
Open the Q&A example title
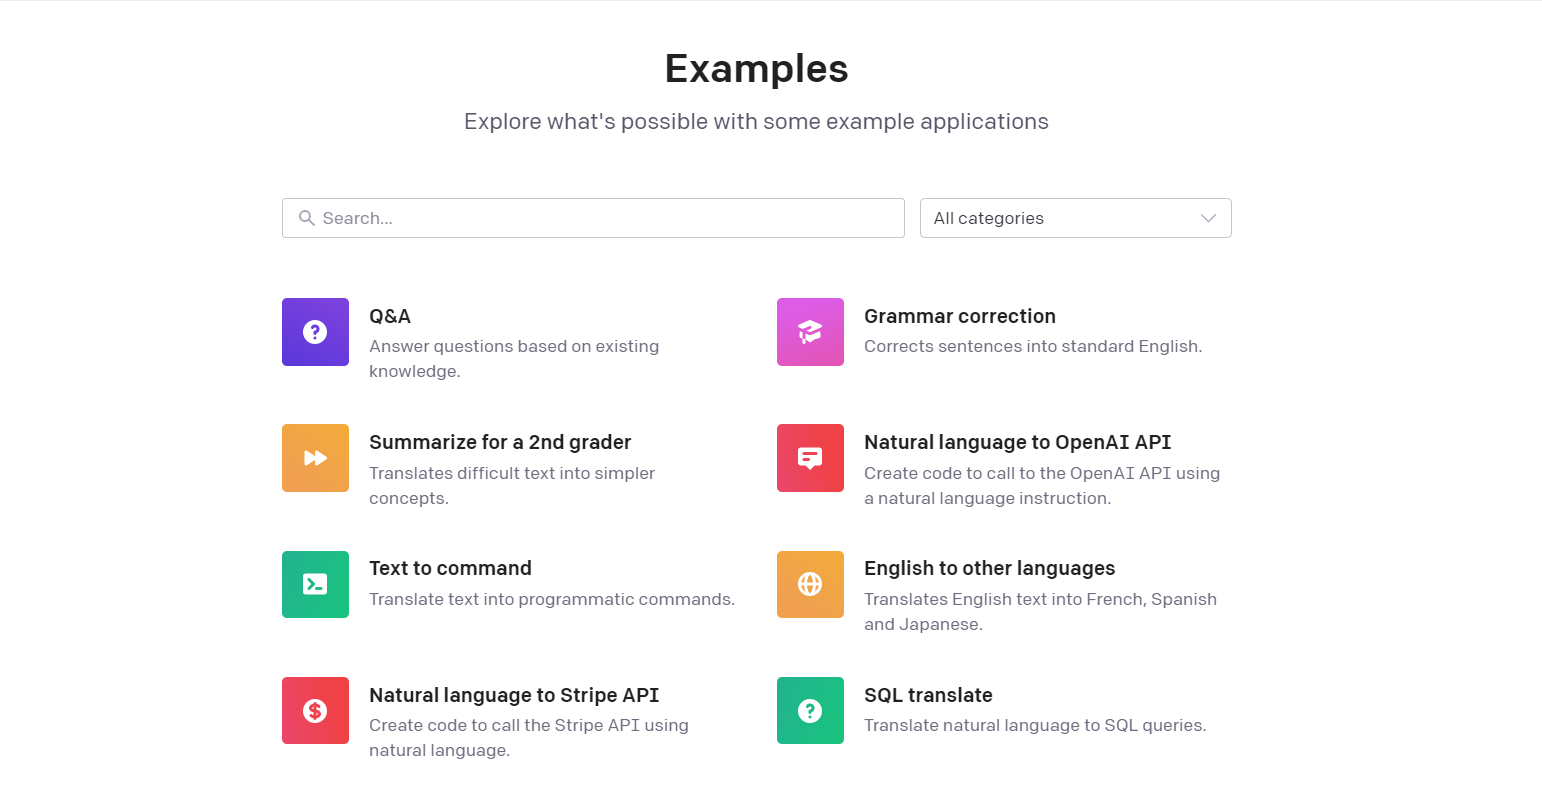click(x=390, y=316)
